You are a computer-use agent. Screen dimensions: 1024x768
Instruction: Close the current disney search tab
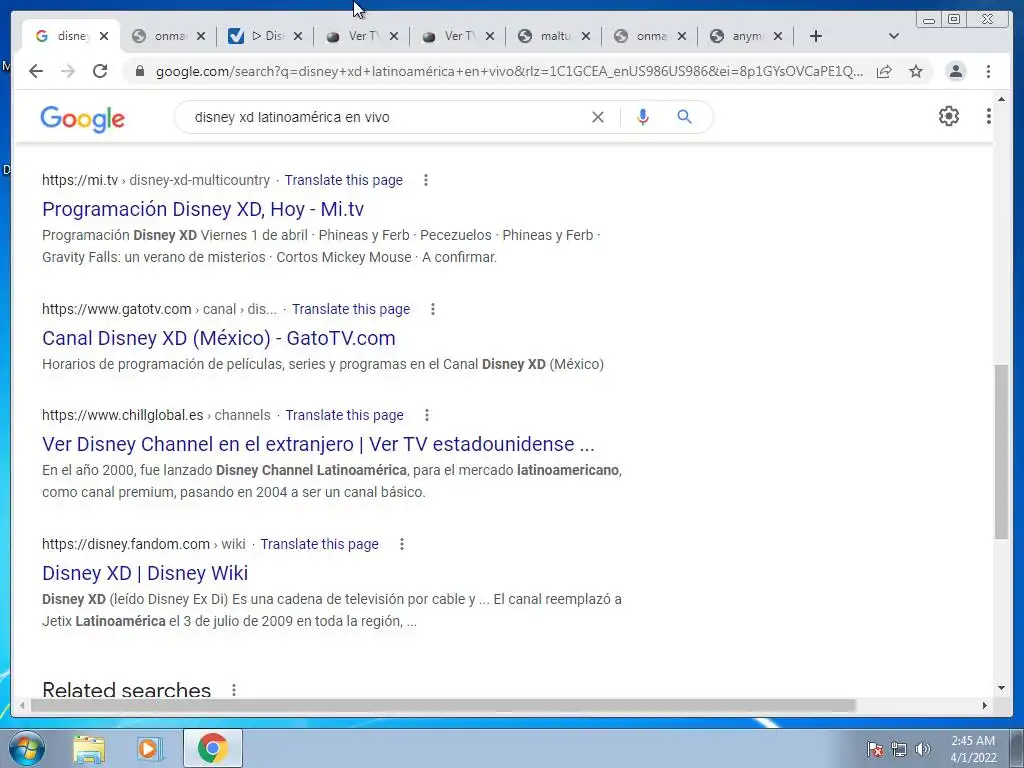104,37
